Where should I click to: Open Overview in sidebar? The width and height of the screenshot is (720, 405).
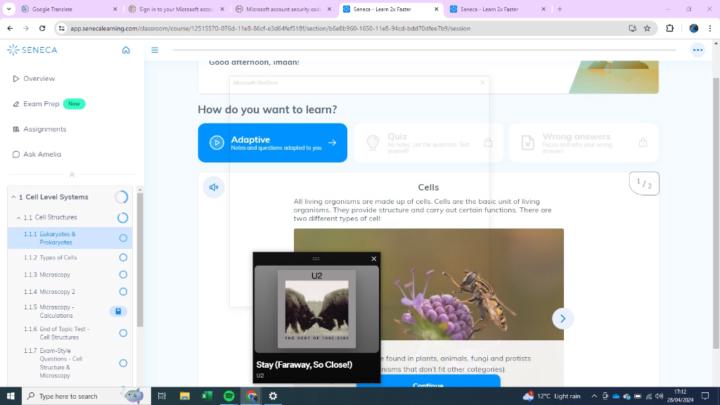coord(34,79)
